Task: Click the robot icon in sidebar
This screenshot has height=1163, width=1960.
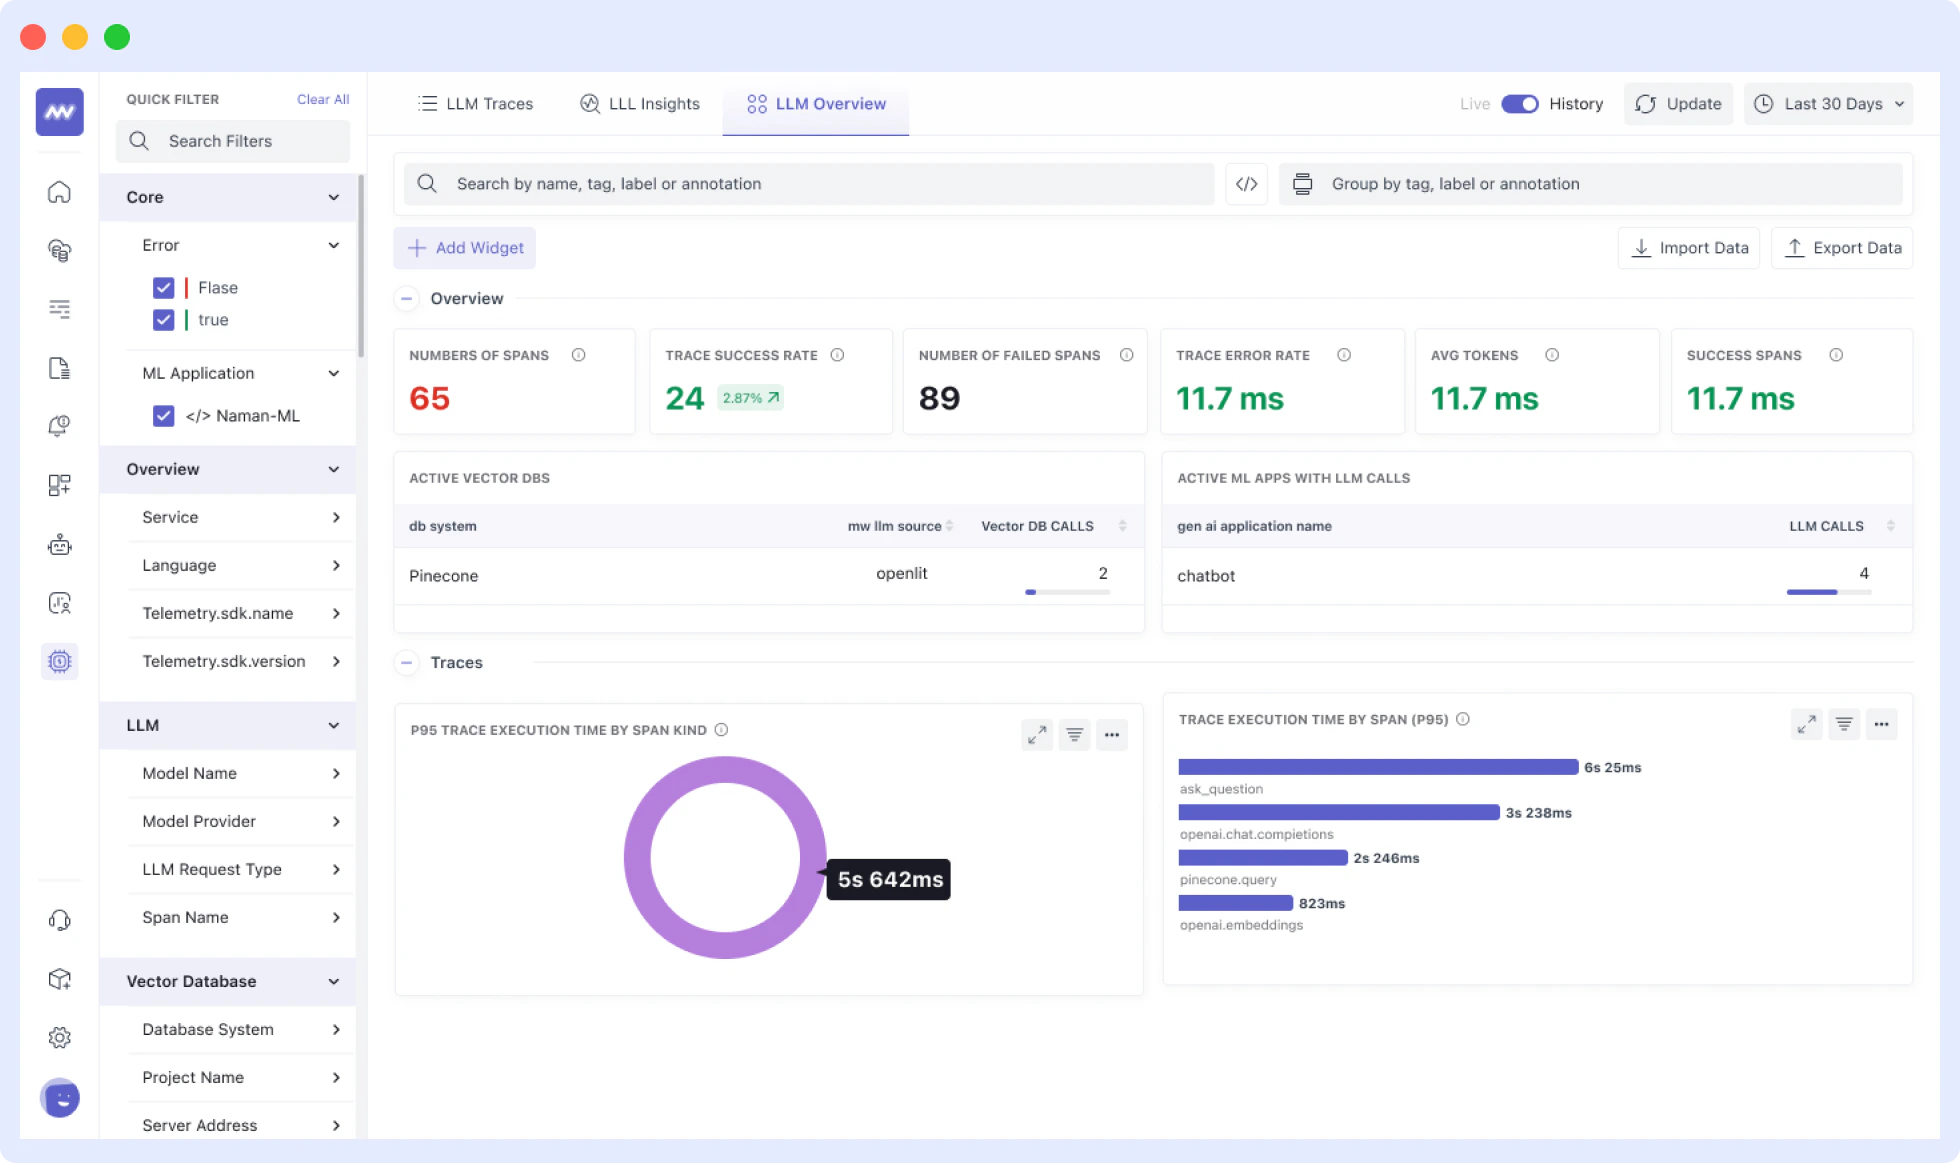Action: [x=59, y=545]
